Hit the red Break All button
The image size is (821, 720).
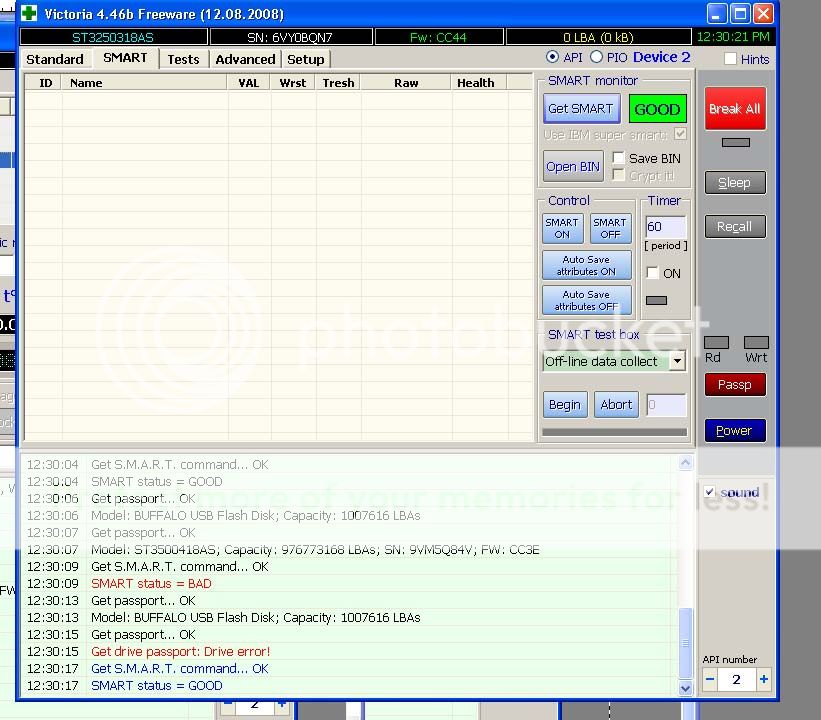click(735, 108)
